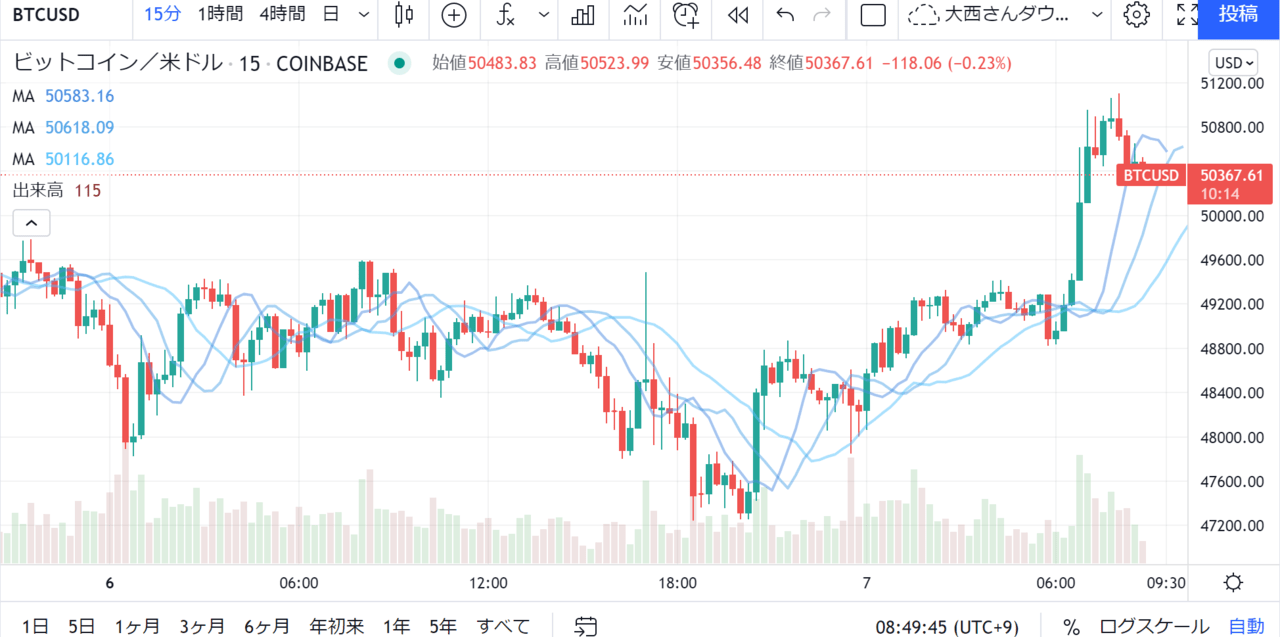Open chart settings with the gear icon

[x=1136, y=15]
